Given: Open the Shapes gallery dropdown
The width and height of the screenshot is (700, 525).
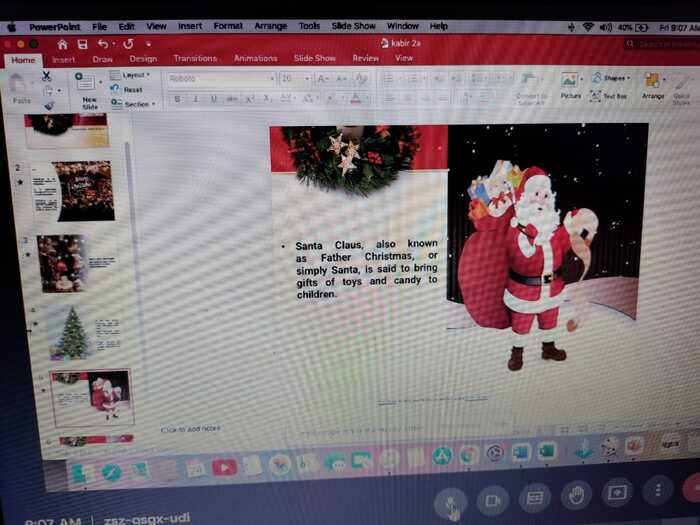Looking at the screenshot, I should pos(611,78).
